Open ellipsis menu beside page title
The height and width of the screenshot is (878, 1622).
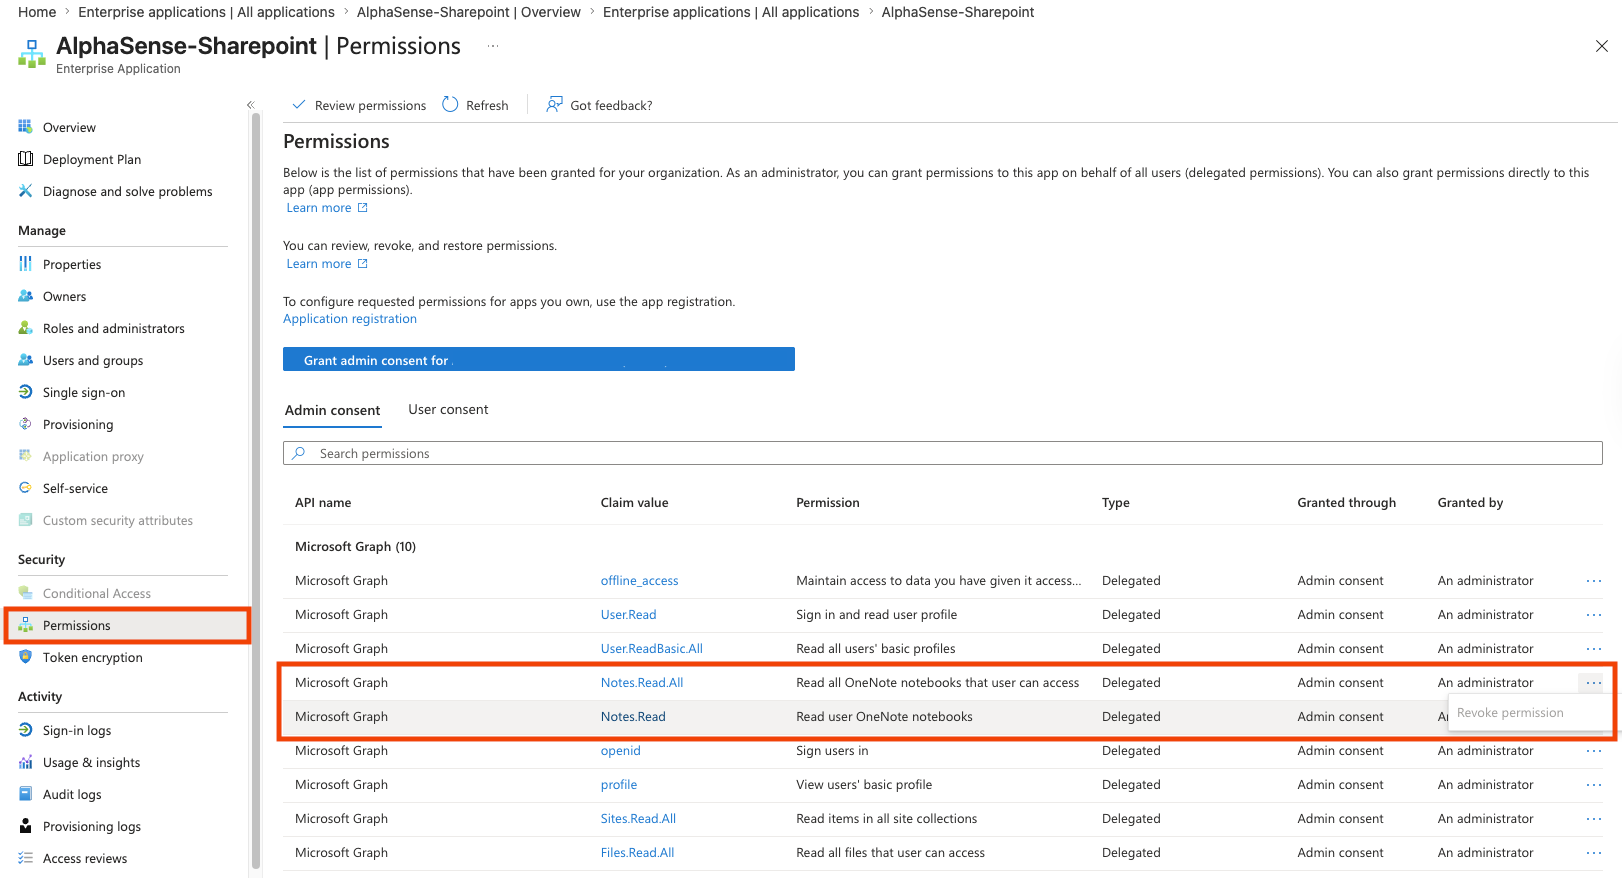click(493, 46)
